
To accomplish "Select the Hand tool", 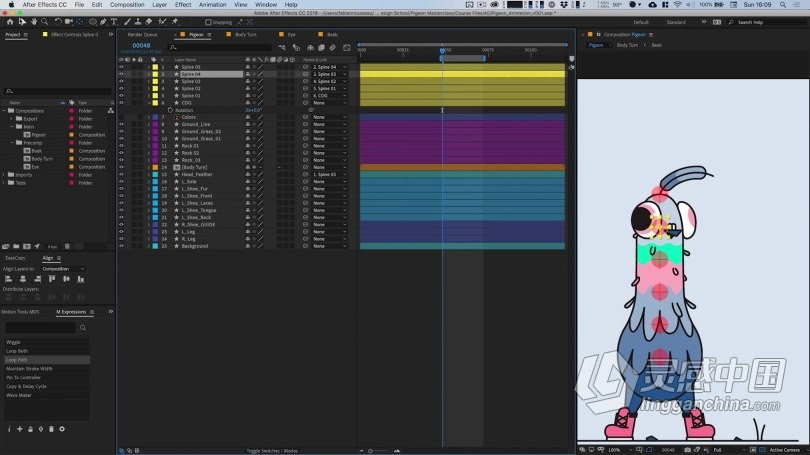I will pyautogui.click(x=34, y=22).
